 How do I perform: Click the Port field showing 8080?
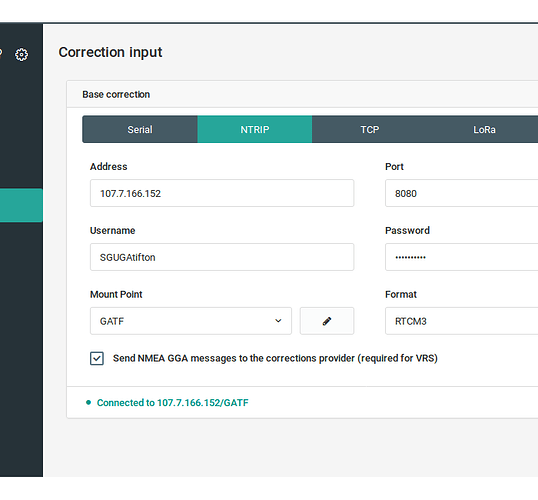tap(461, 193)
